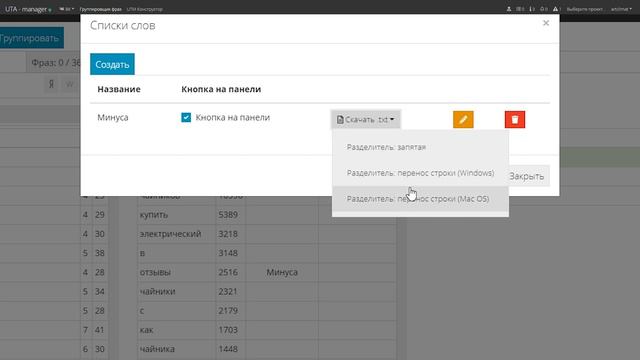
Task: Delete the Минуса list with red trash button
Action: (515, 119)
